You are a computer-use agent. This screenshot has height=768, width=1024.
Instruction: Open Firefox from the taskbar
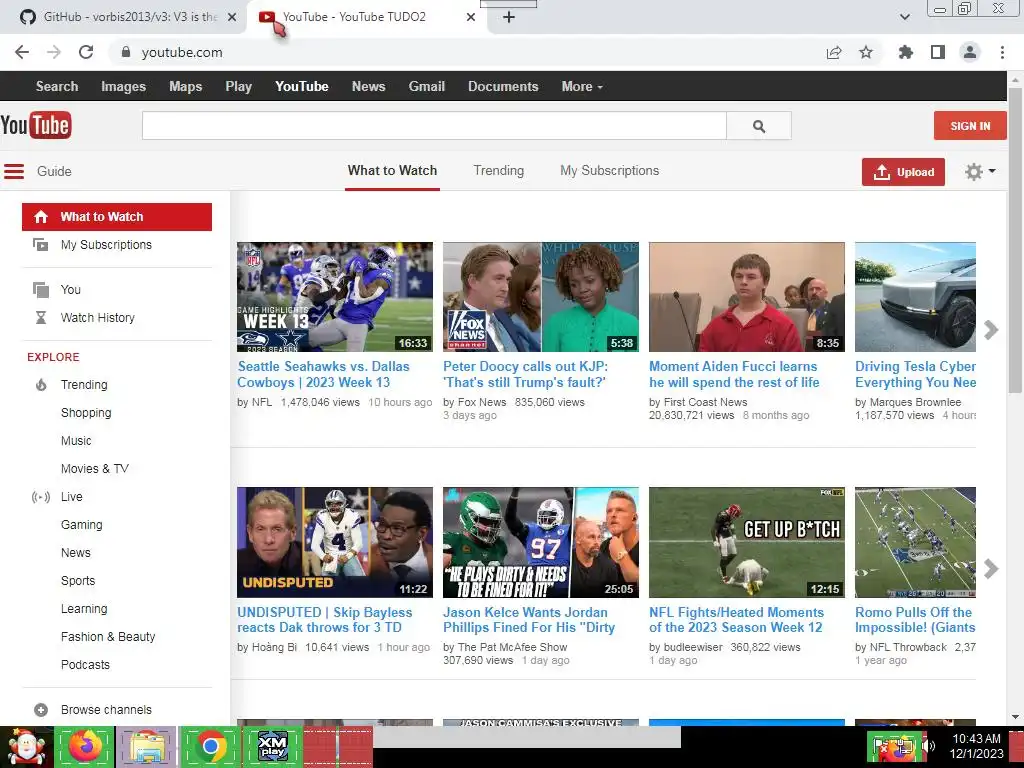[x=85, y=746]
